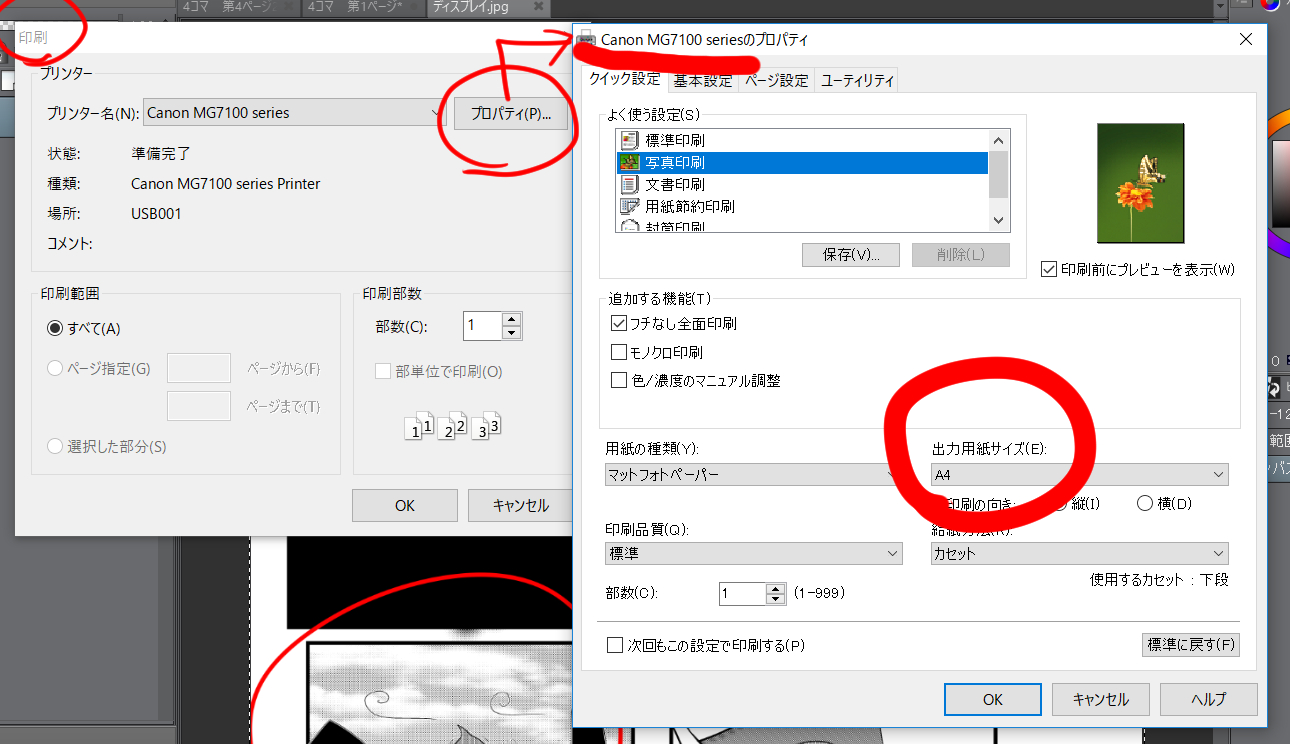Toggle 印刷前にプレビューを表示(W) checkbox
This screenshot has height=744, width=1290.
(x=1049, y=269)
